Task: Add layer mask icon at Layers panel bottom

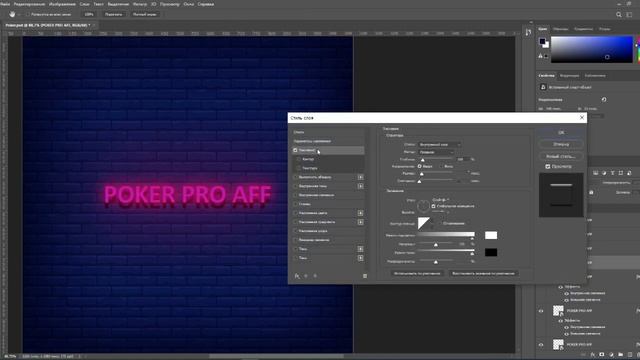Action: pos(602,355)
